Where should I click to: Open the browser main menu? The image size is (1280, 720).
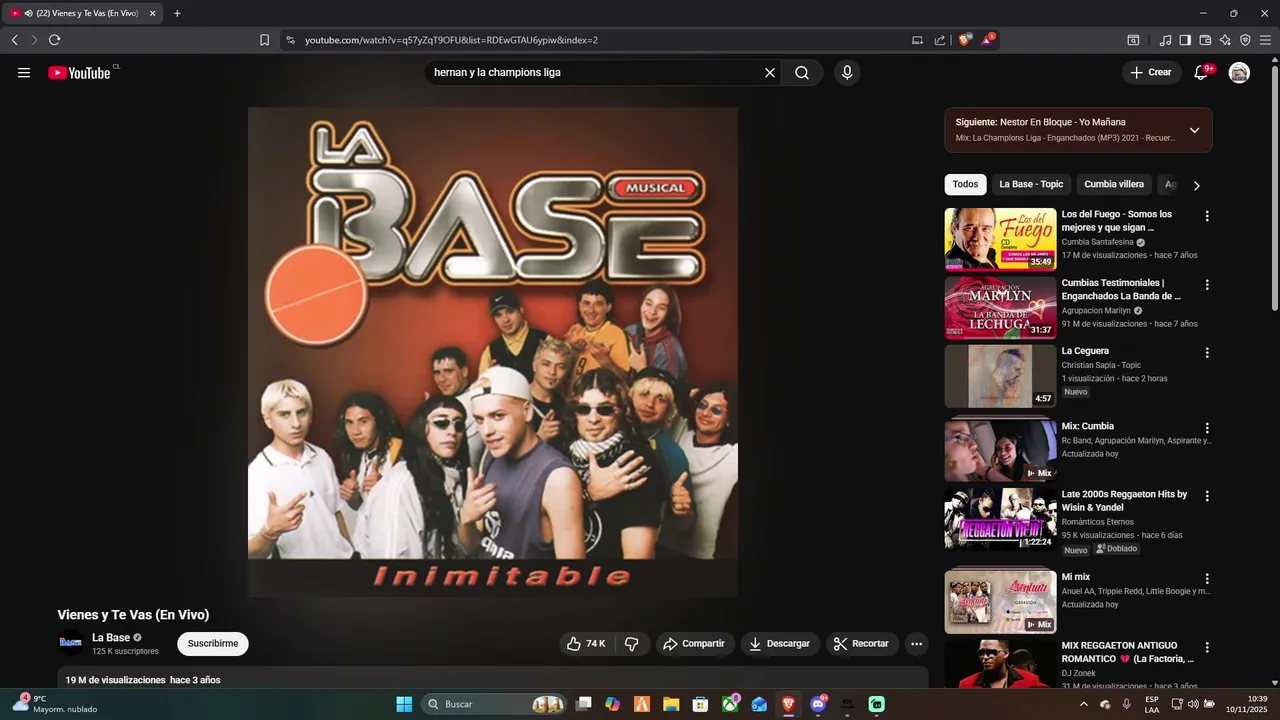(1266, 40)
